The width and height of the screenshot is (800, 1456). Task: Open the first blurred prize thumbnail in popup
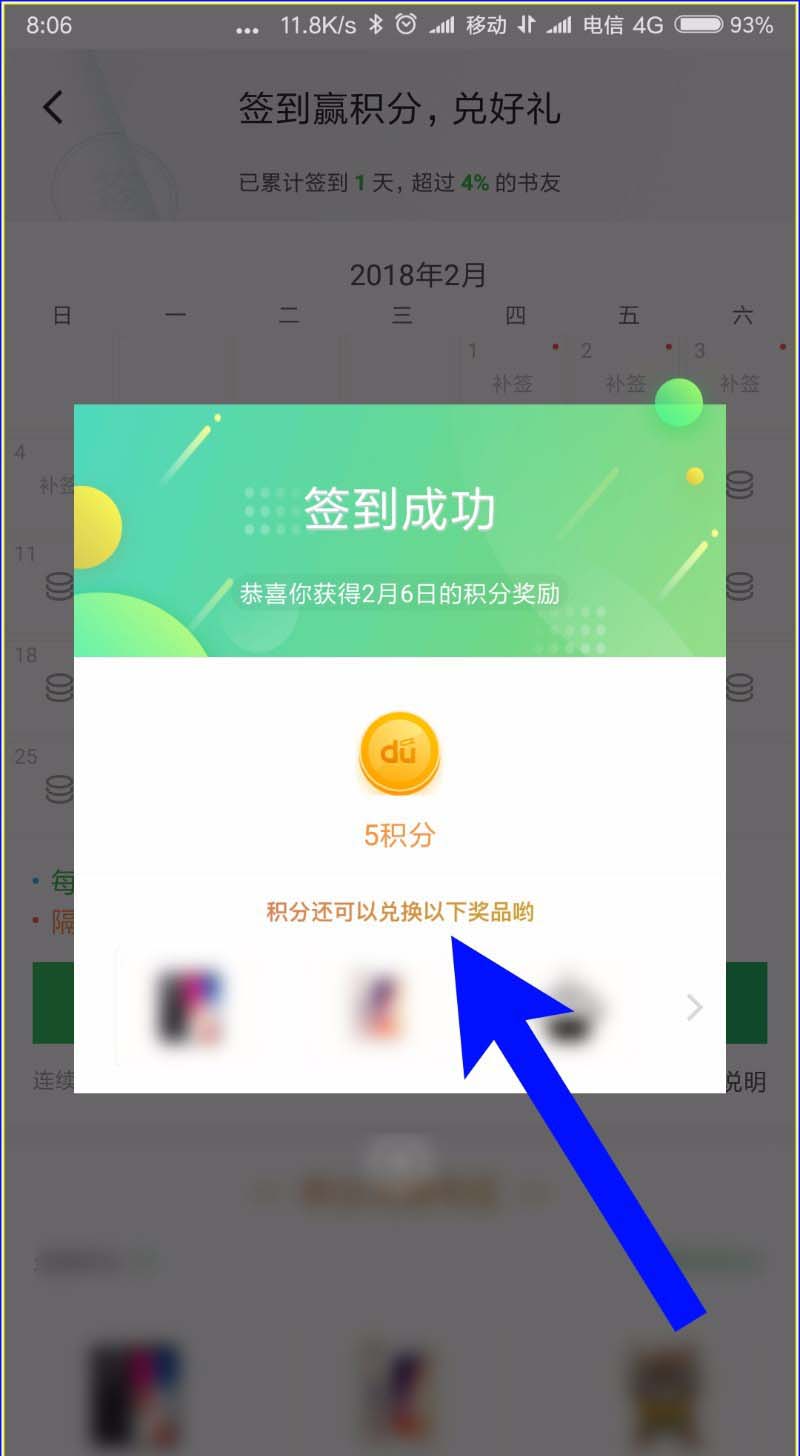point(189,1007)
